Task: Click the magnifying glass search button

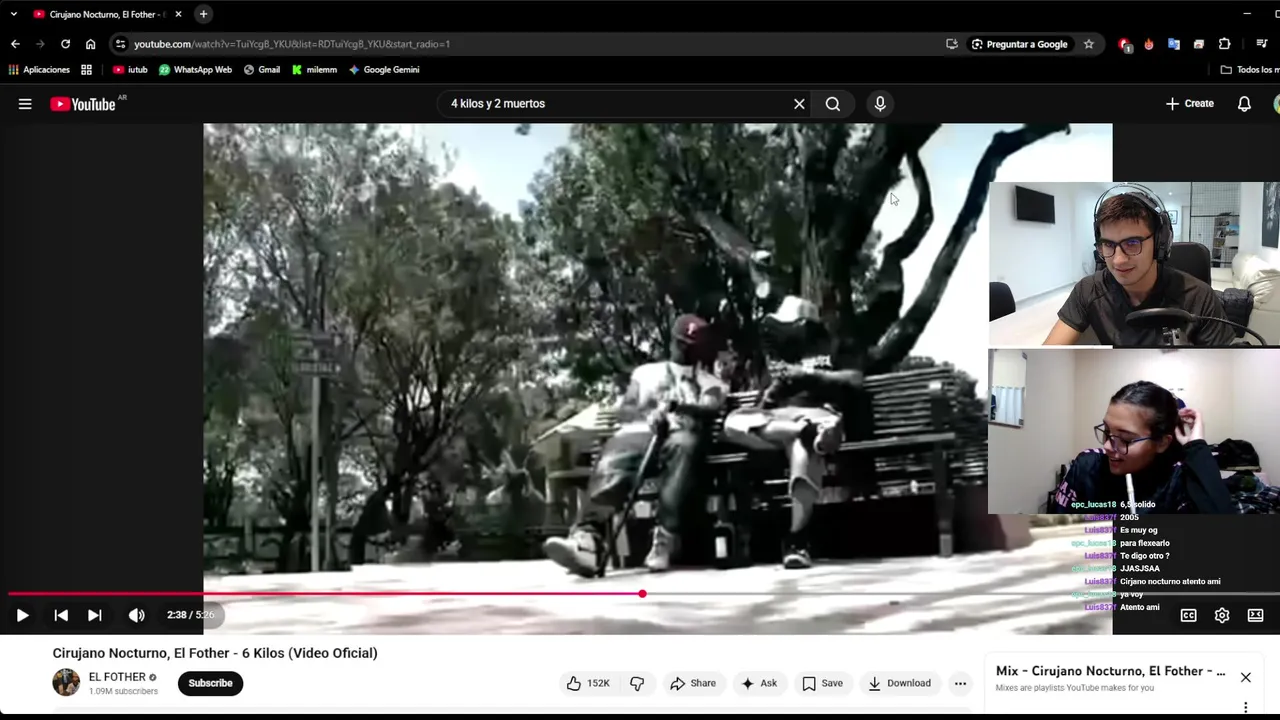Action: click(833, 104)
